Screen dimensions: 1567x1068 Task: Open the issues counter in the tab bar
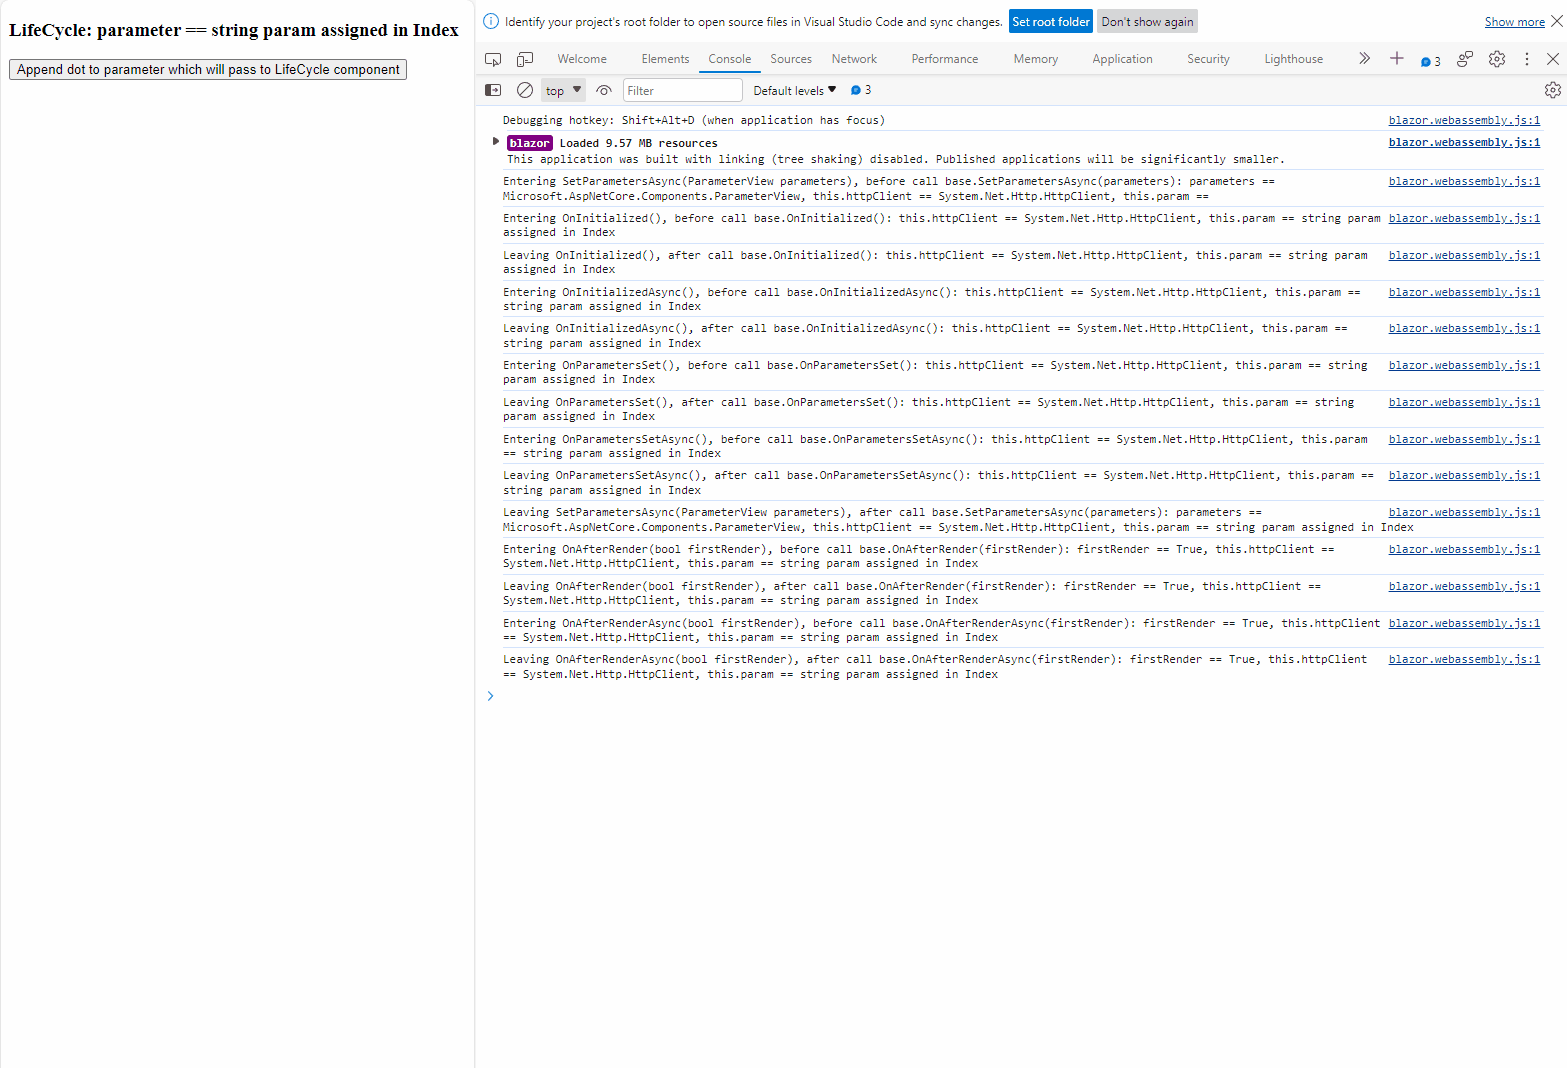click(1430, 61)
